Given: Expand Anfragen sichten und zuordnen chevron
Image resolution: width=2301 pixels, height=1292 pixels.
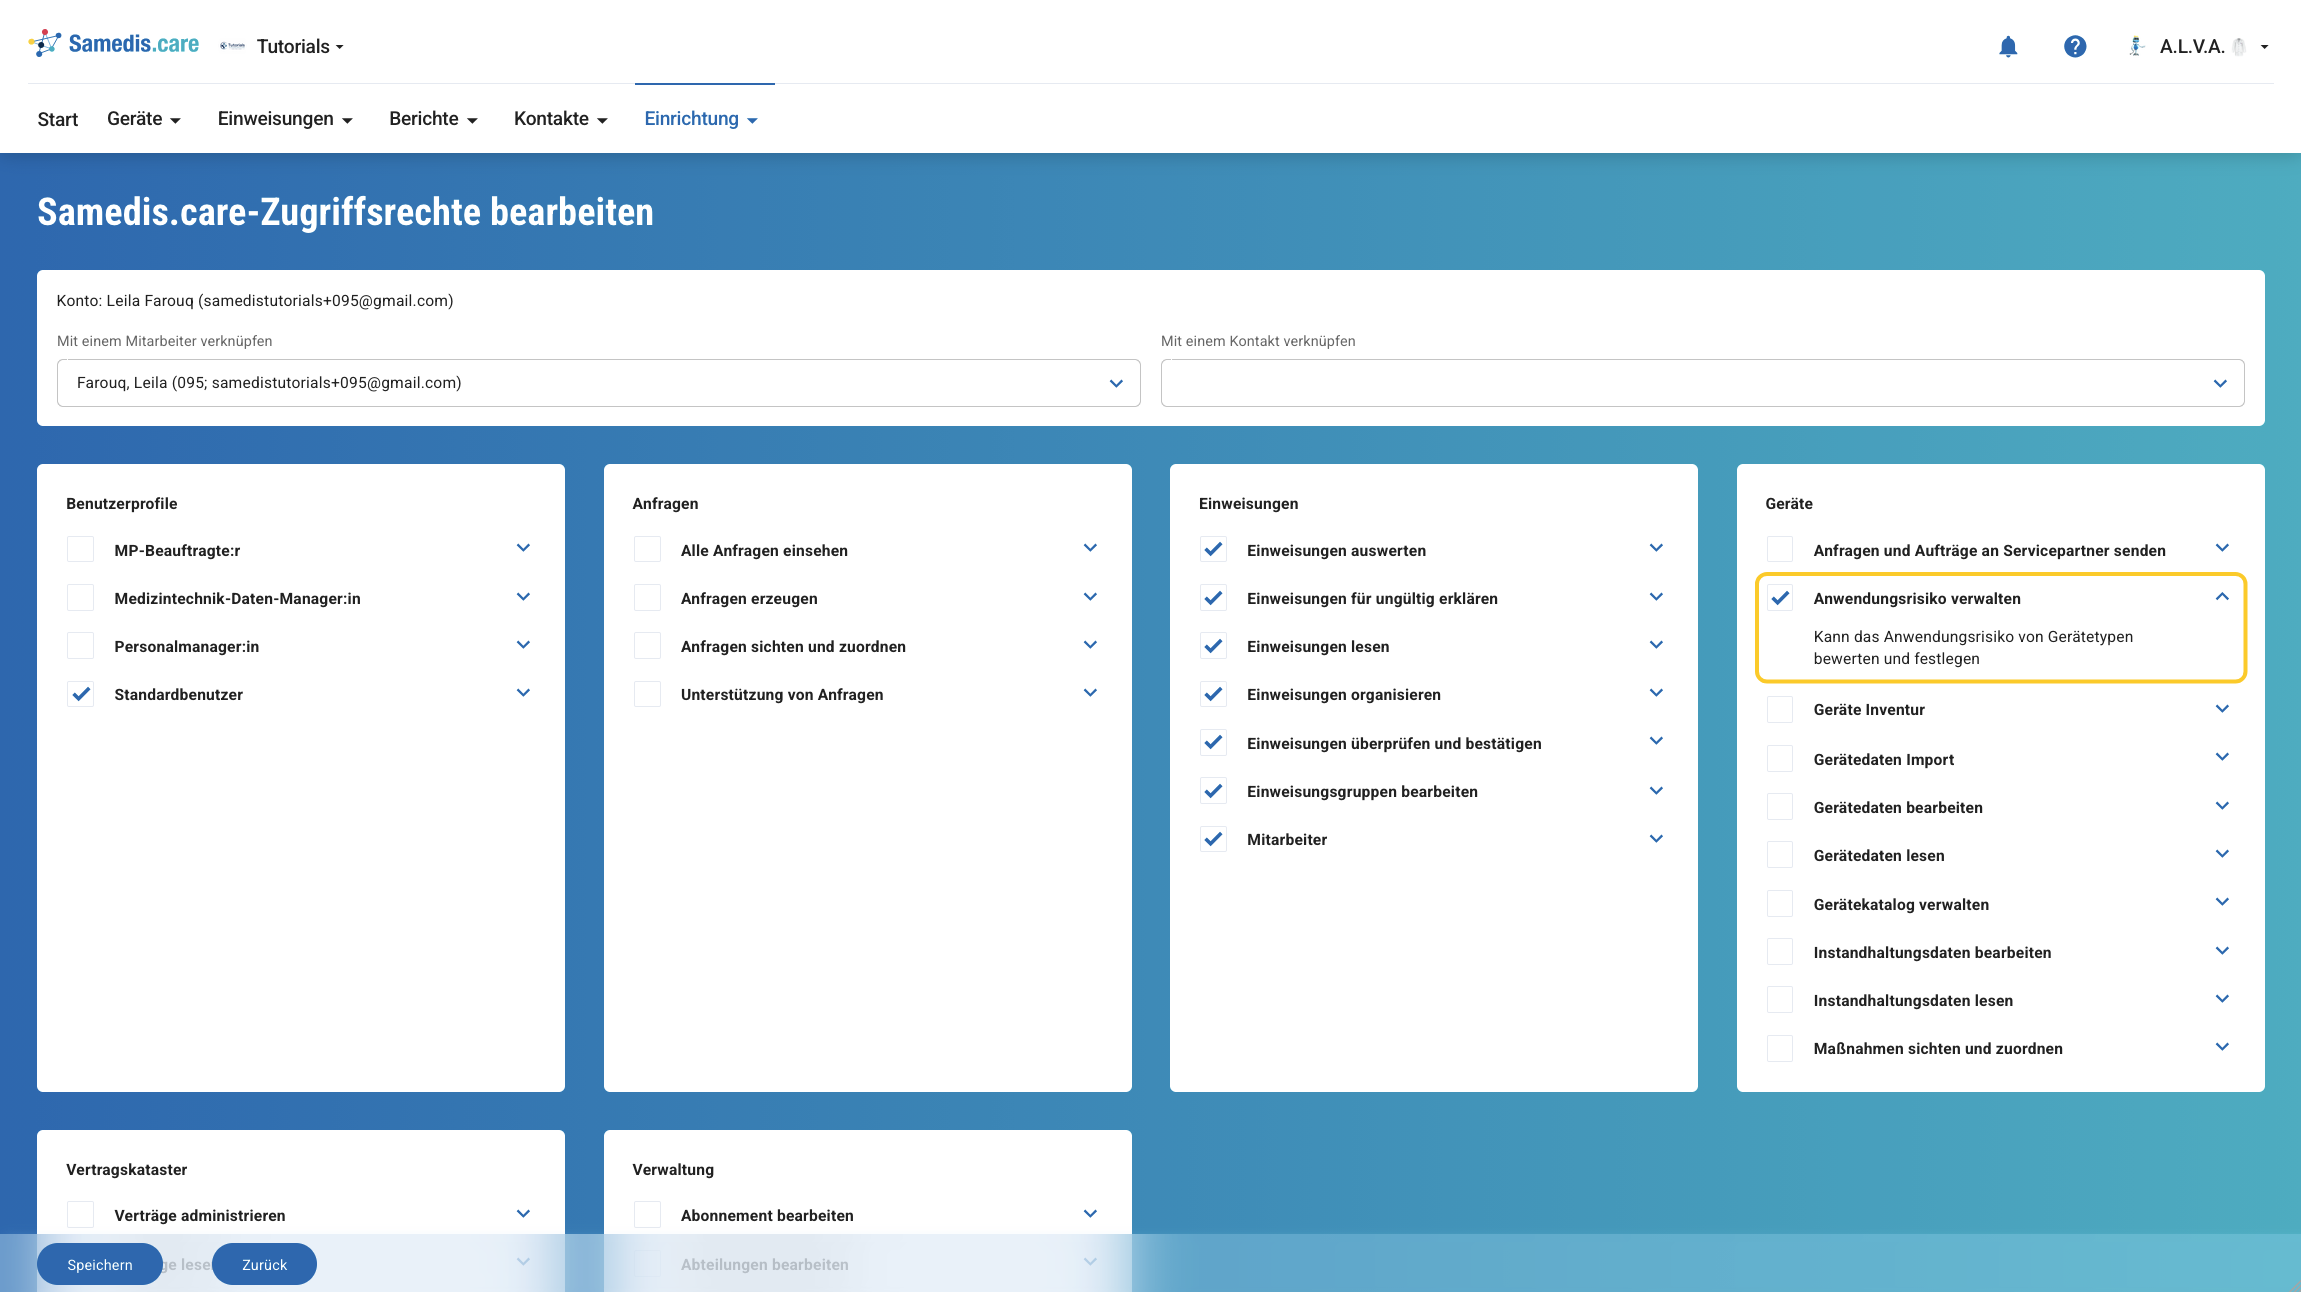Looking at the screenshot, I should point(1090,645).
